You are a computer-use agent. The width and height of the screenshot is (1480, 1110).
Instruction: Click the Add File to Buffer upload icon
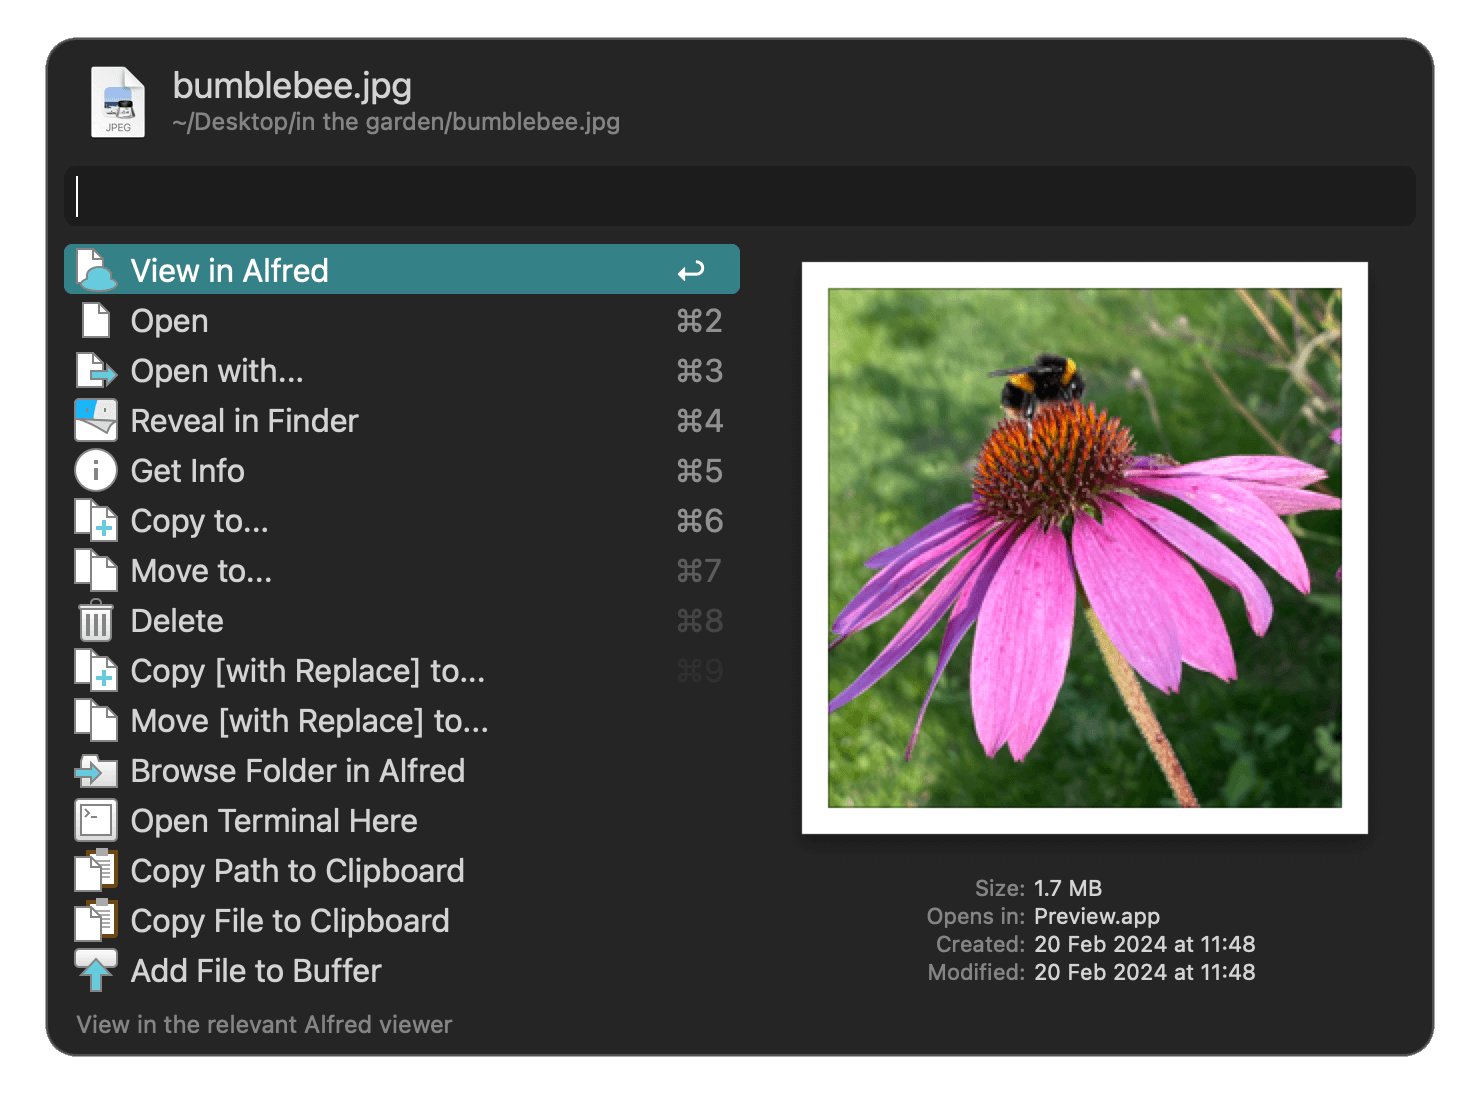95,970
